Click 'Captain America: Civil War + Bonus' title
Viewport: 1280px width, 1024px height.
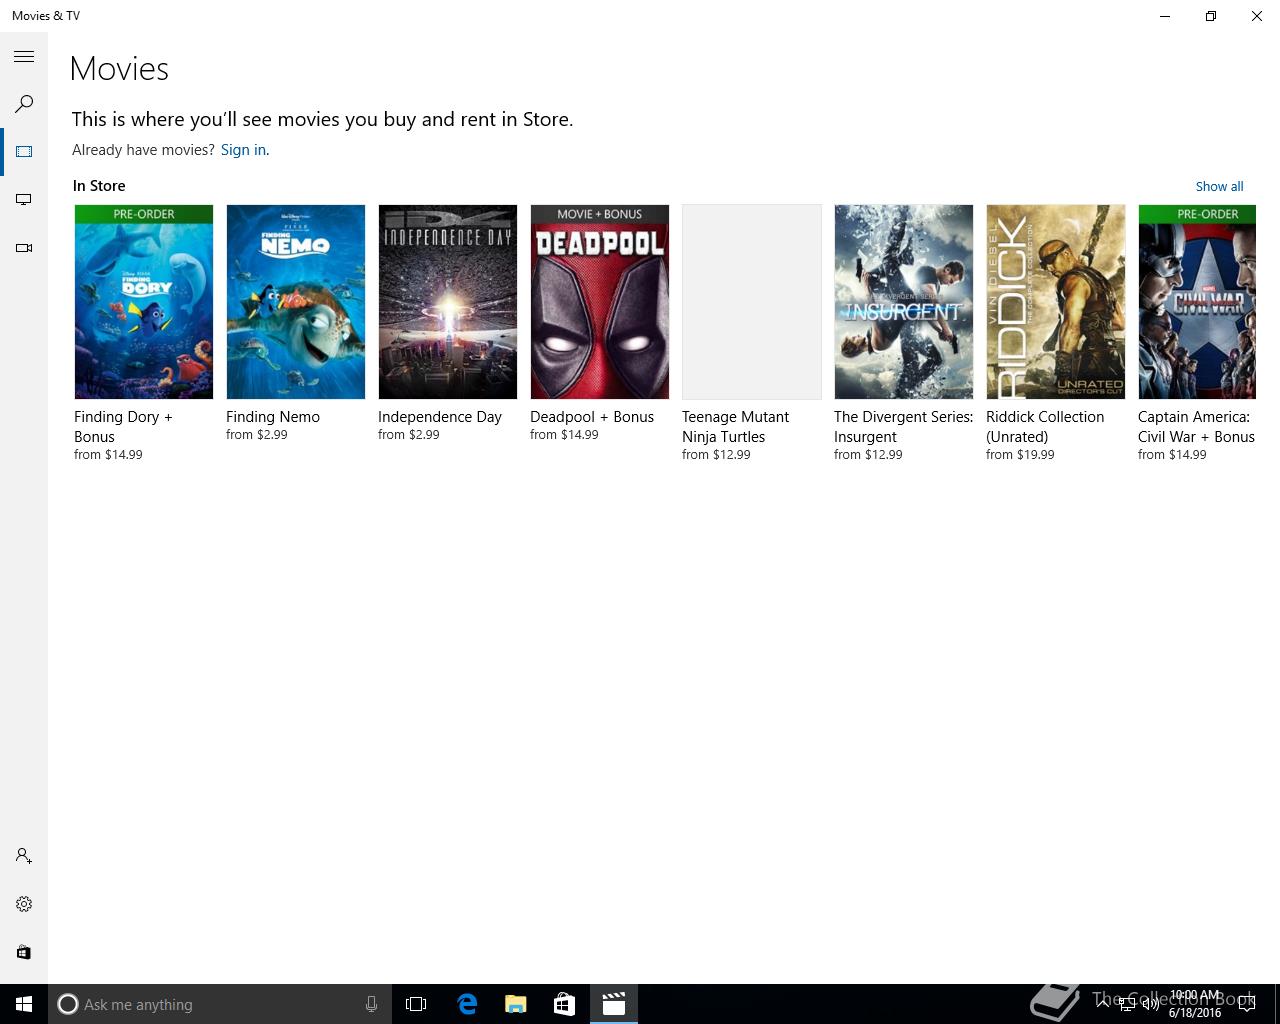click(x=1196, y=427)
